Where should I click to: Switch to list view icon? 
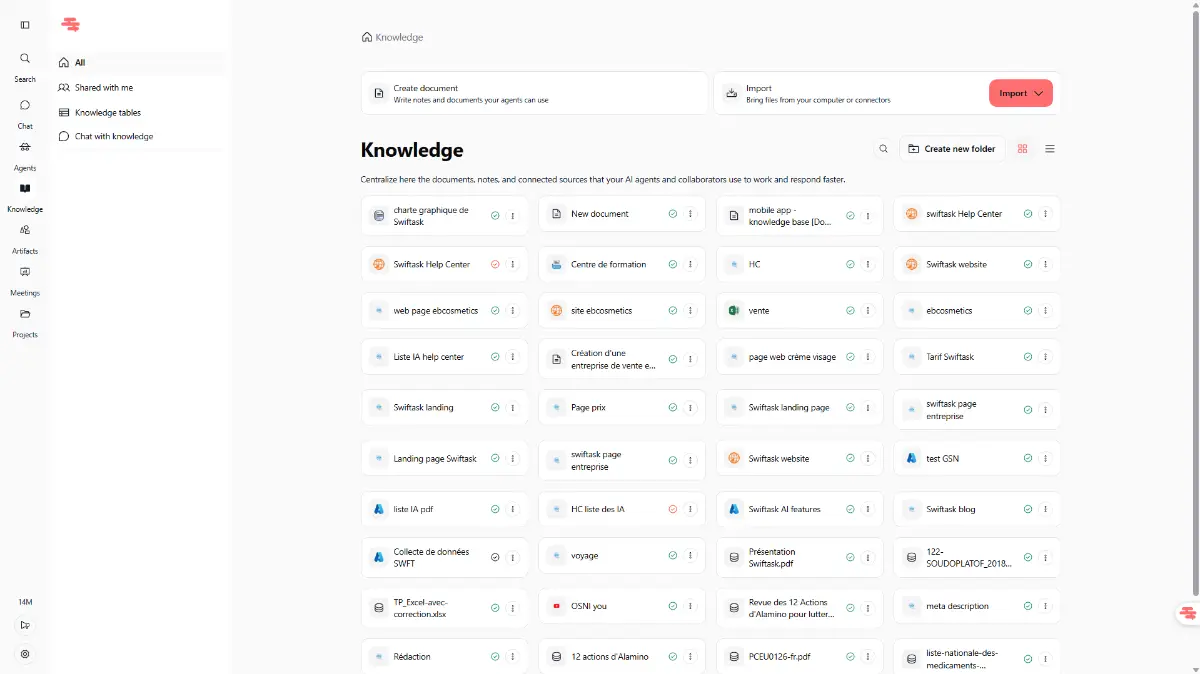pos(1050,149)
